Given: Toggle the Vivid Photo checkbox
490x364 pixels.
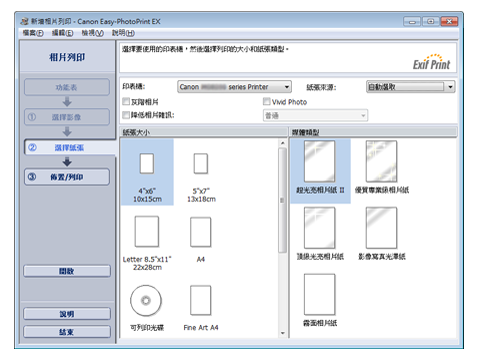Looking at the screenshot, I should point(267,101).
